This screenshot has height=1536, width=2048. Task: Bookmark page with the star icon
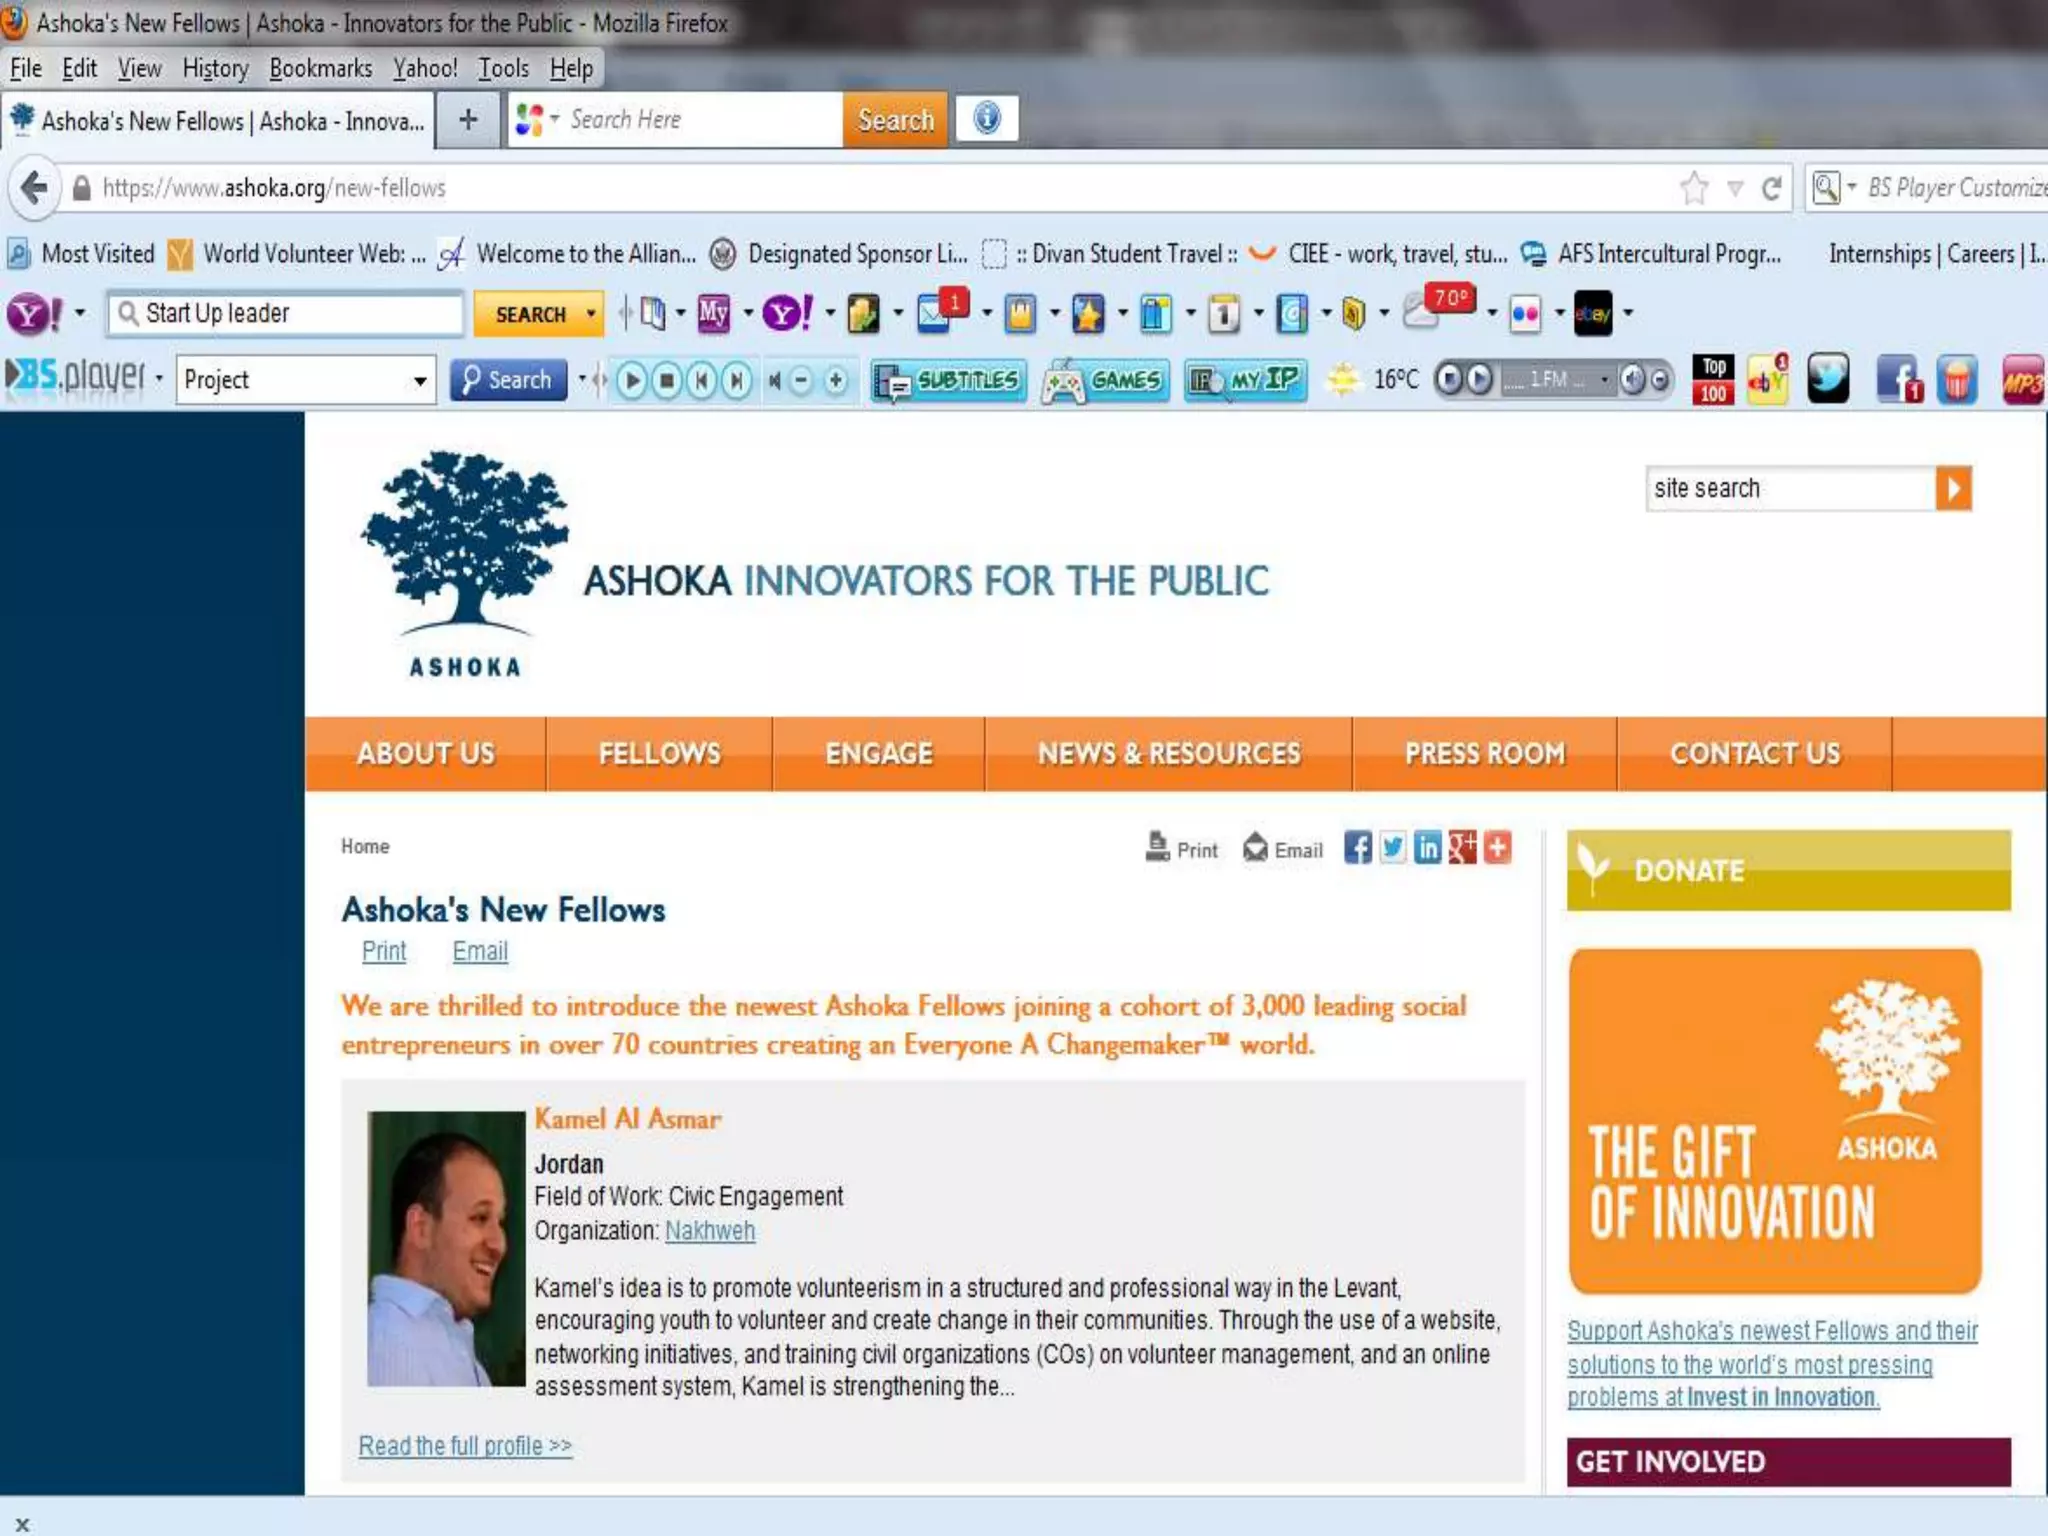(1694, 188)
